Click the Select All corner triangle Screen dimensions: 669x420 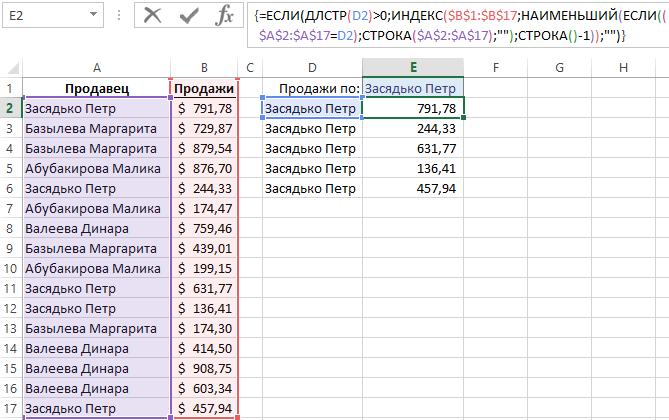point(11,67)
